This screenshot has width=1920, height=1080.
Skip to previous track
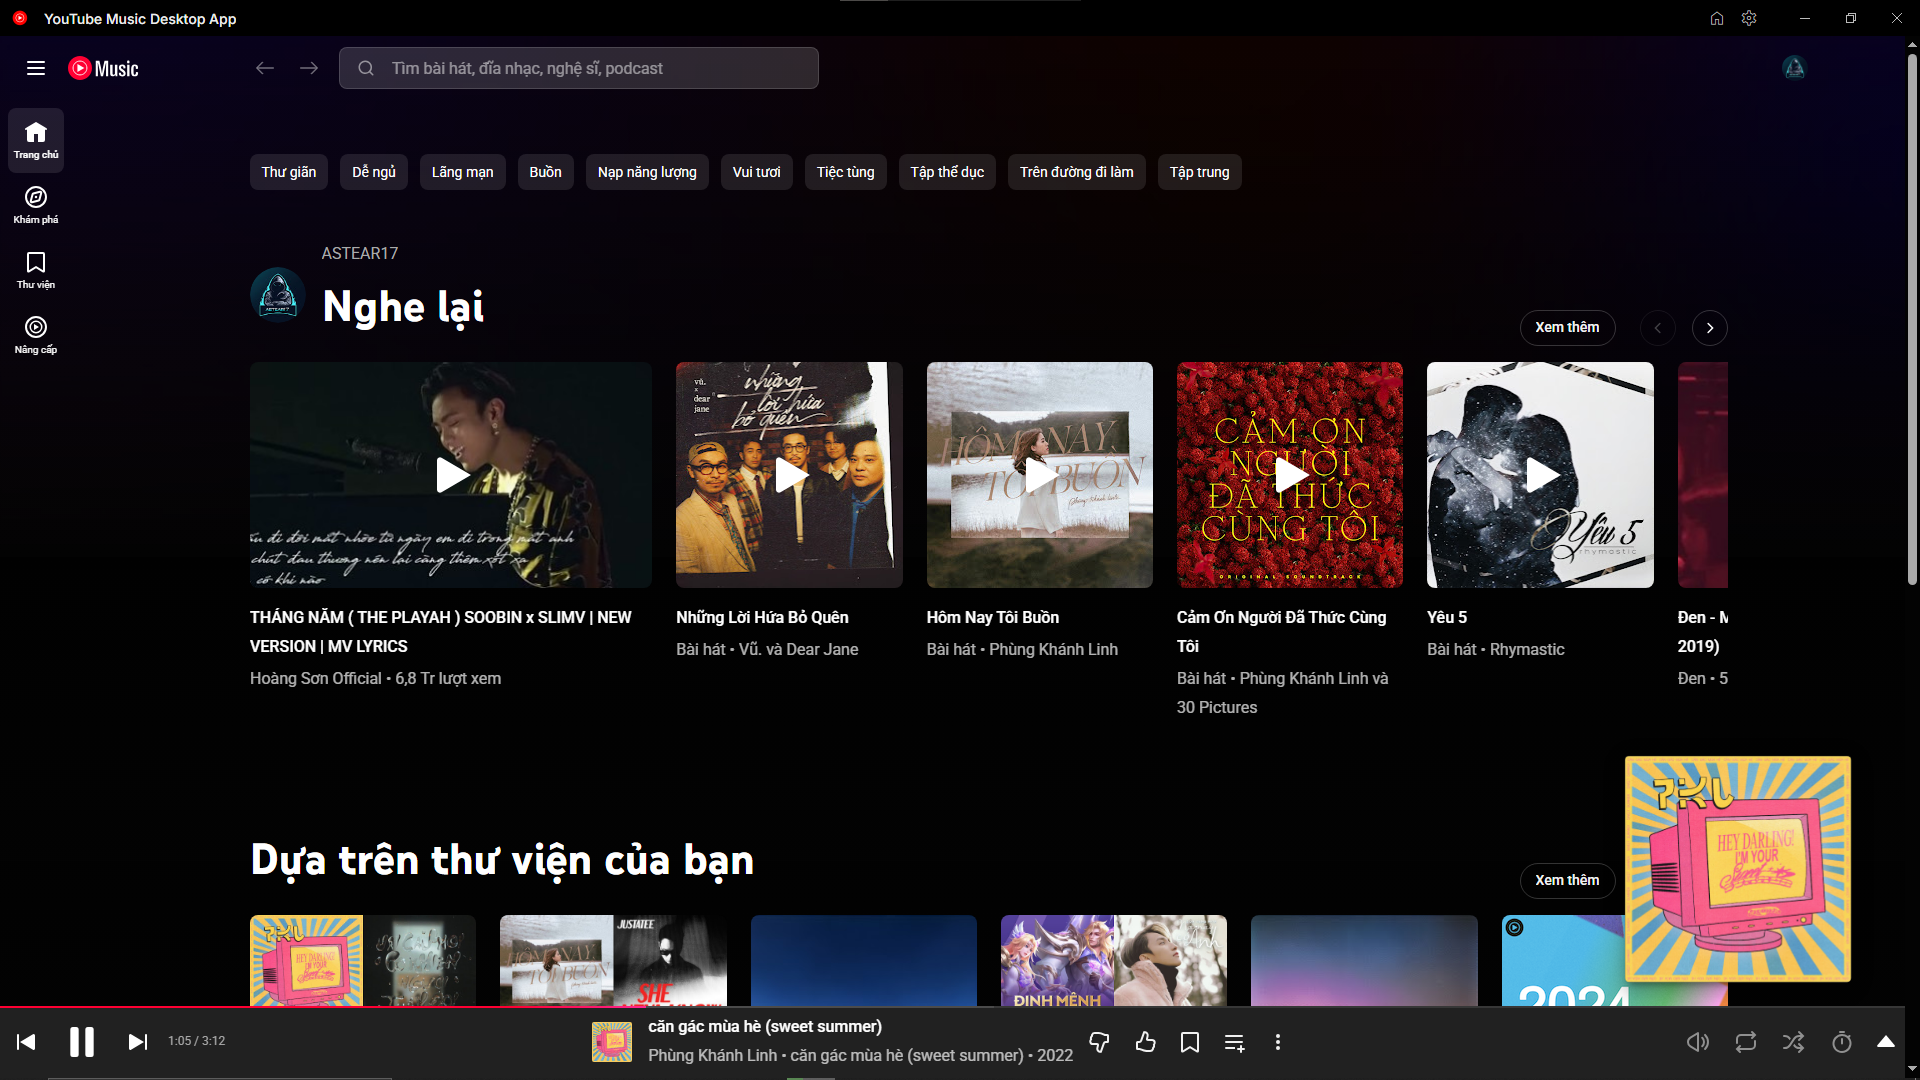coord(27,1042)
